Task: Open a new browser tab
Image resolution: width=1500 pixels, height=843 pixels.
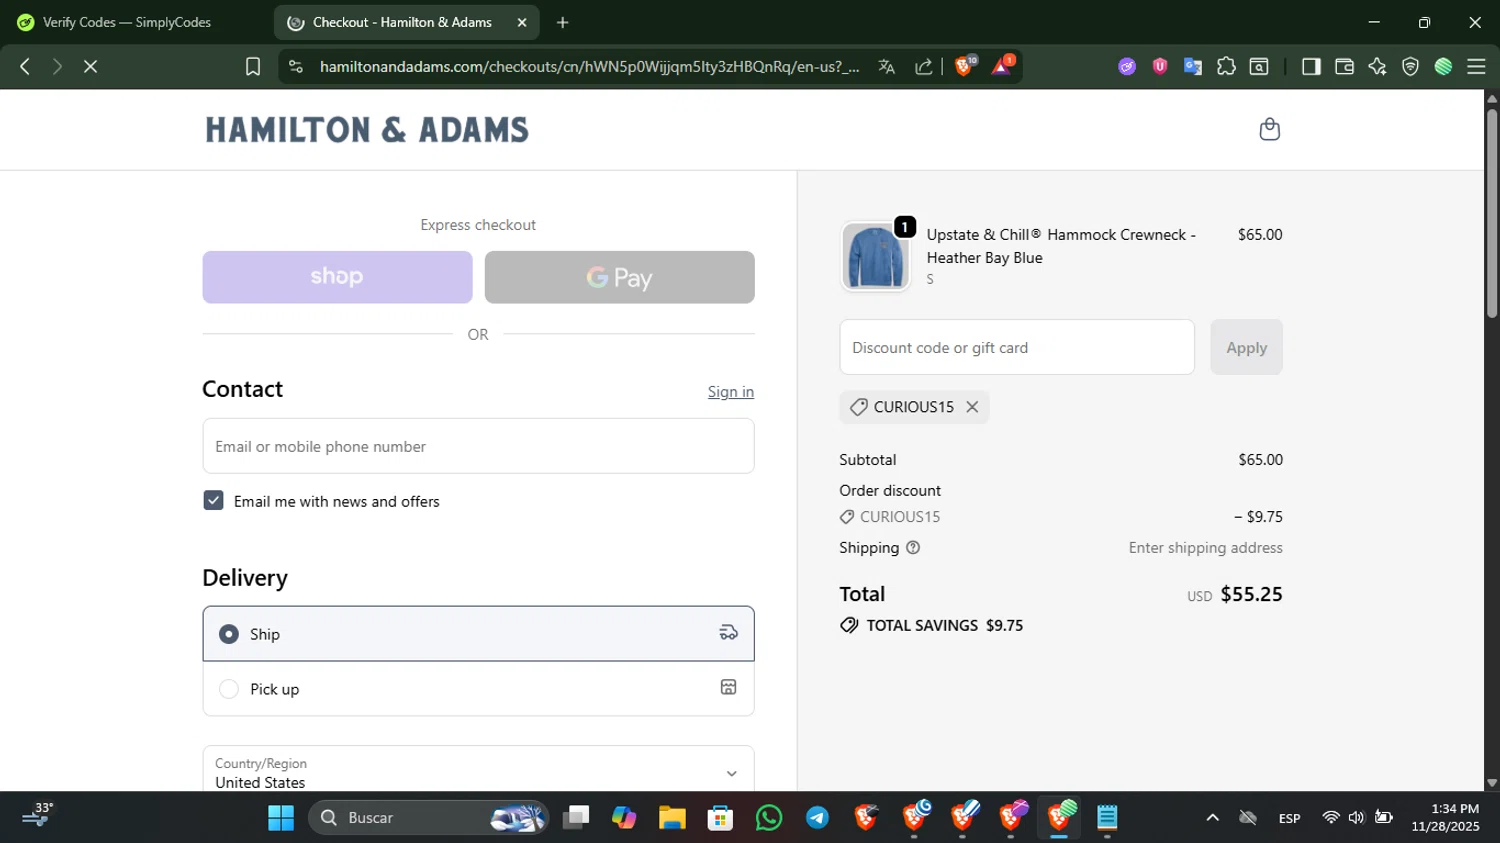Action: click(x=563, y=22)
